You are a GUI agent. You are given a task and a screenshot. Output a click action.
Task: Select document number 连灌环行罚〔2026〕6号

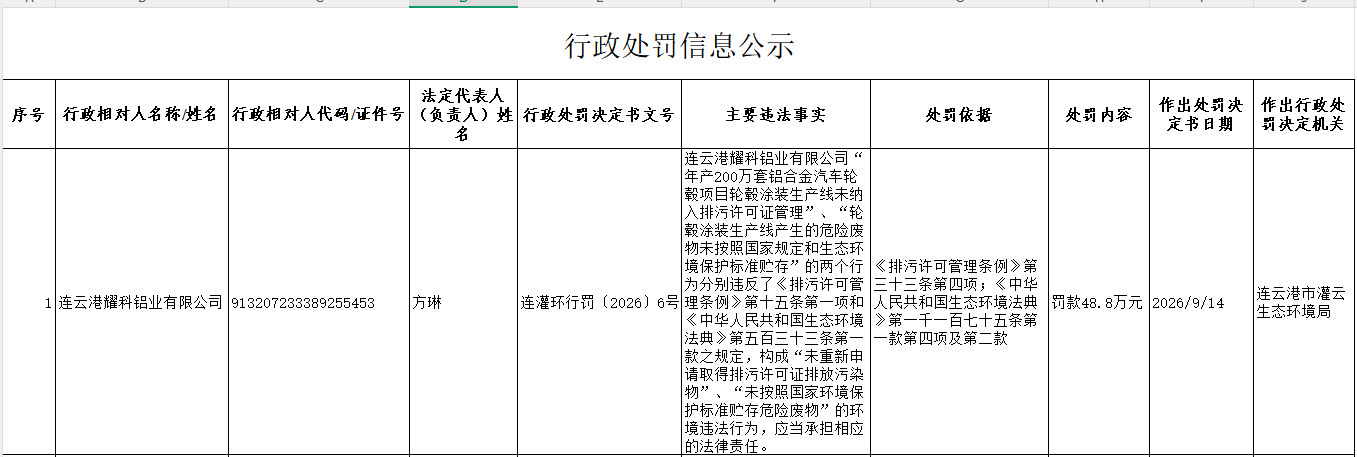pyautogui.click(x=599, y=302)
